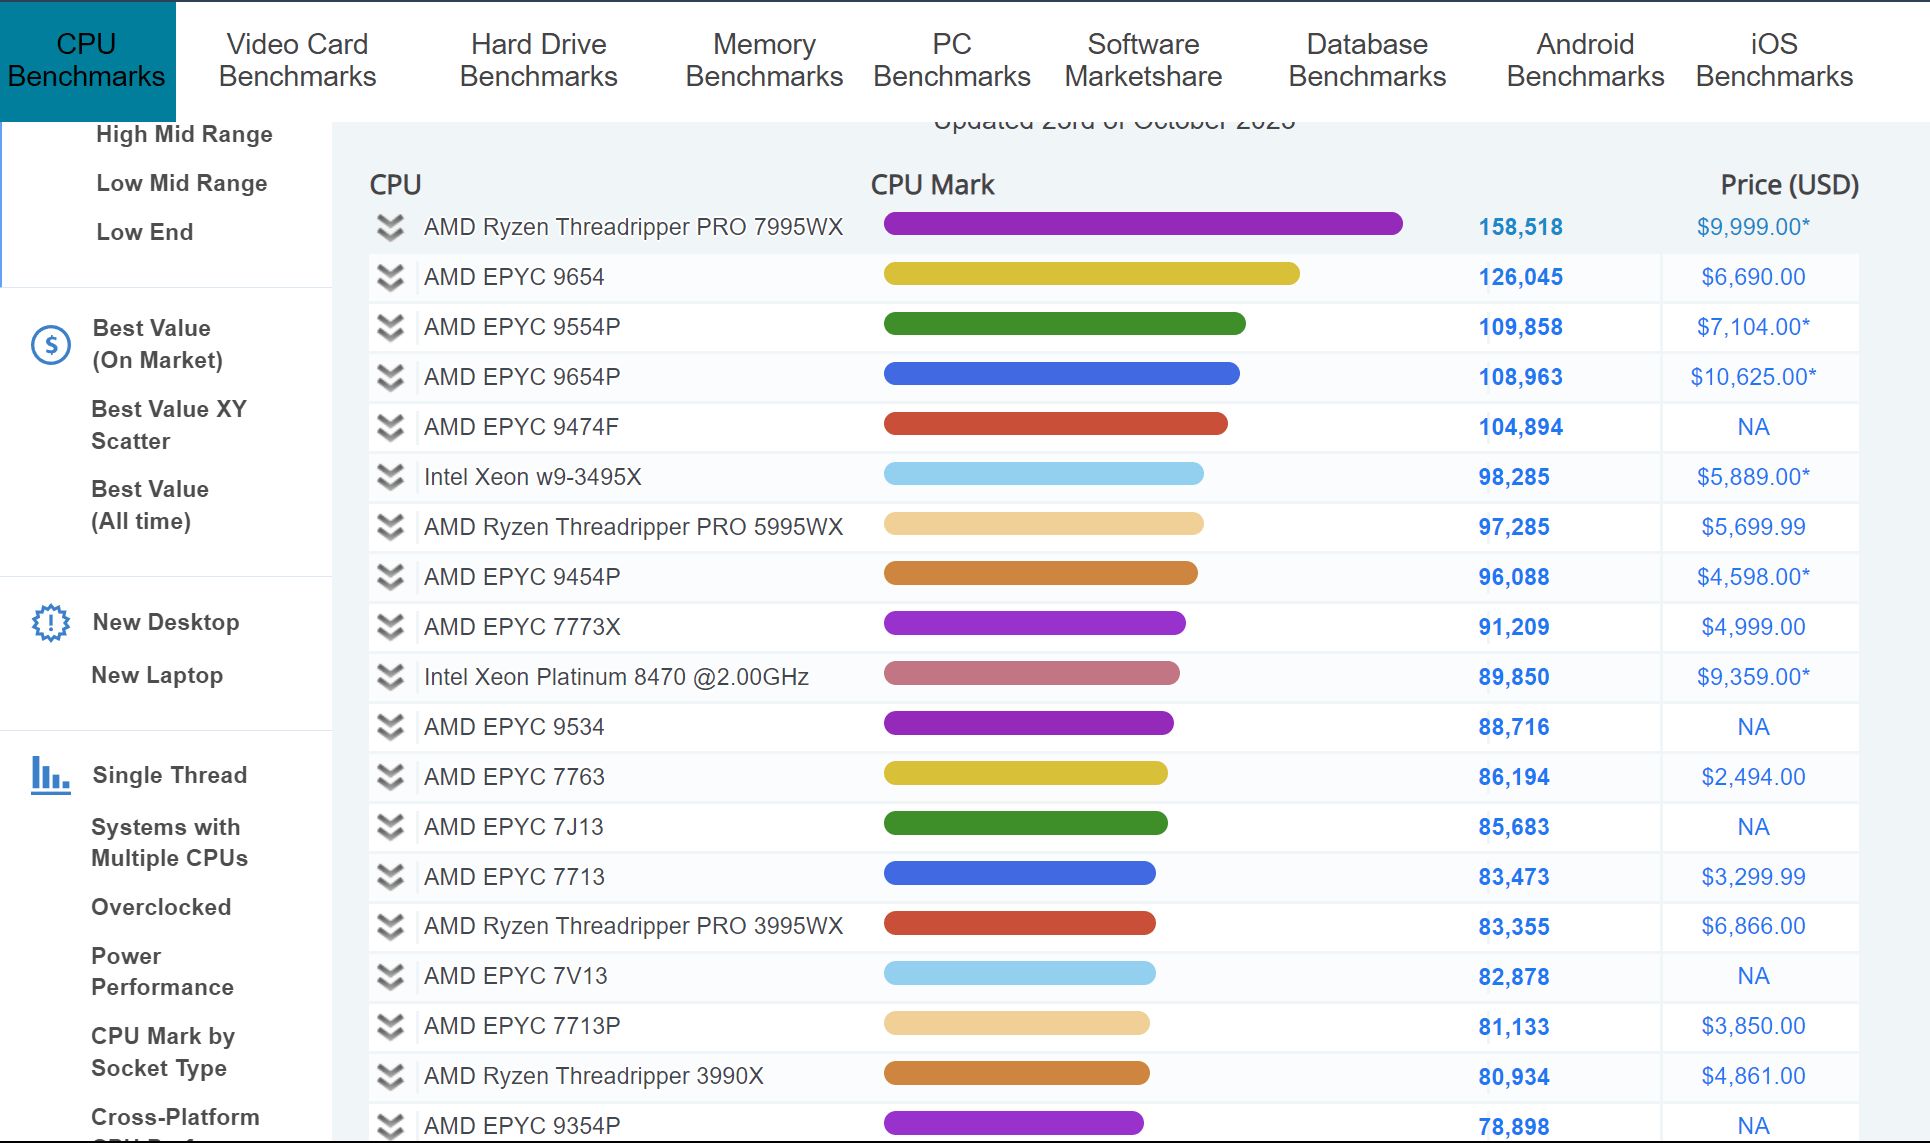Click the $10,625.00* price for EPYC 9654P
Screen dimensions: 1930x1143
pyautogui.click(x=1753, y=377)
